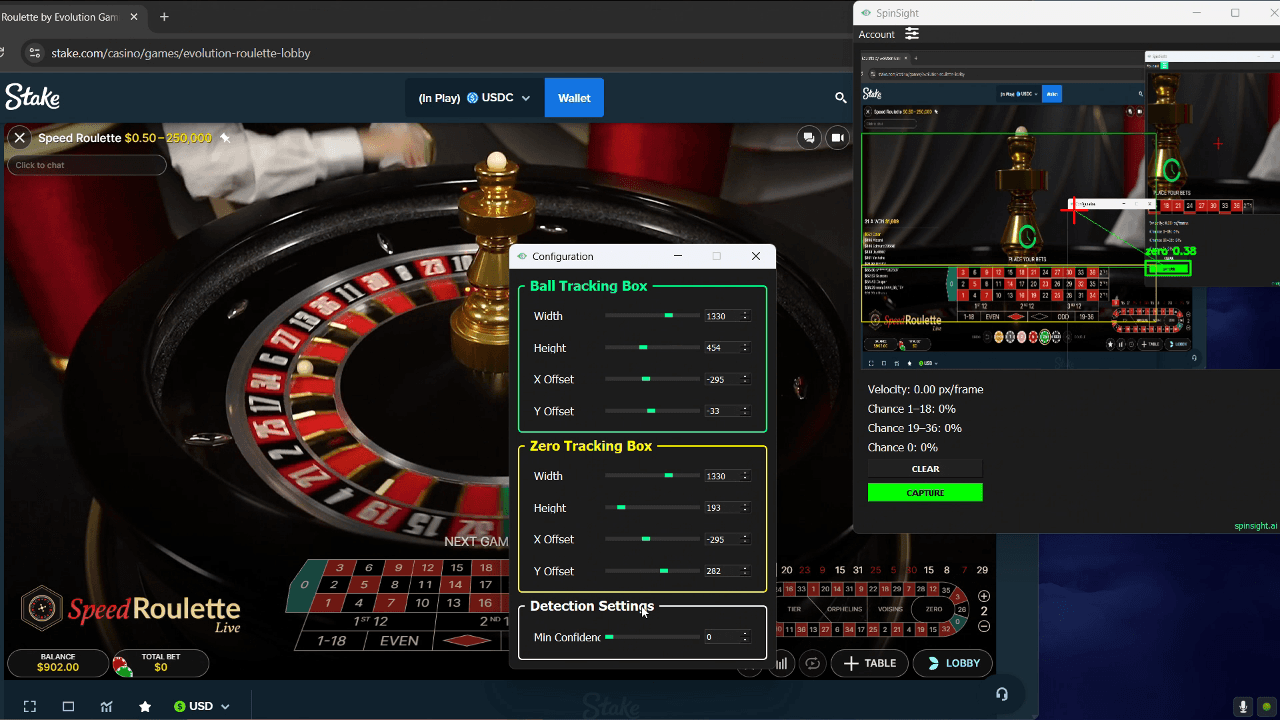Switch to the Roulette by Evolution browser tab
This screenshot has width=1280, height=720.
60,16
